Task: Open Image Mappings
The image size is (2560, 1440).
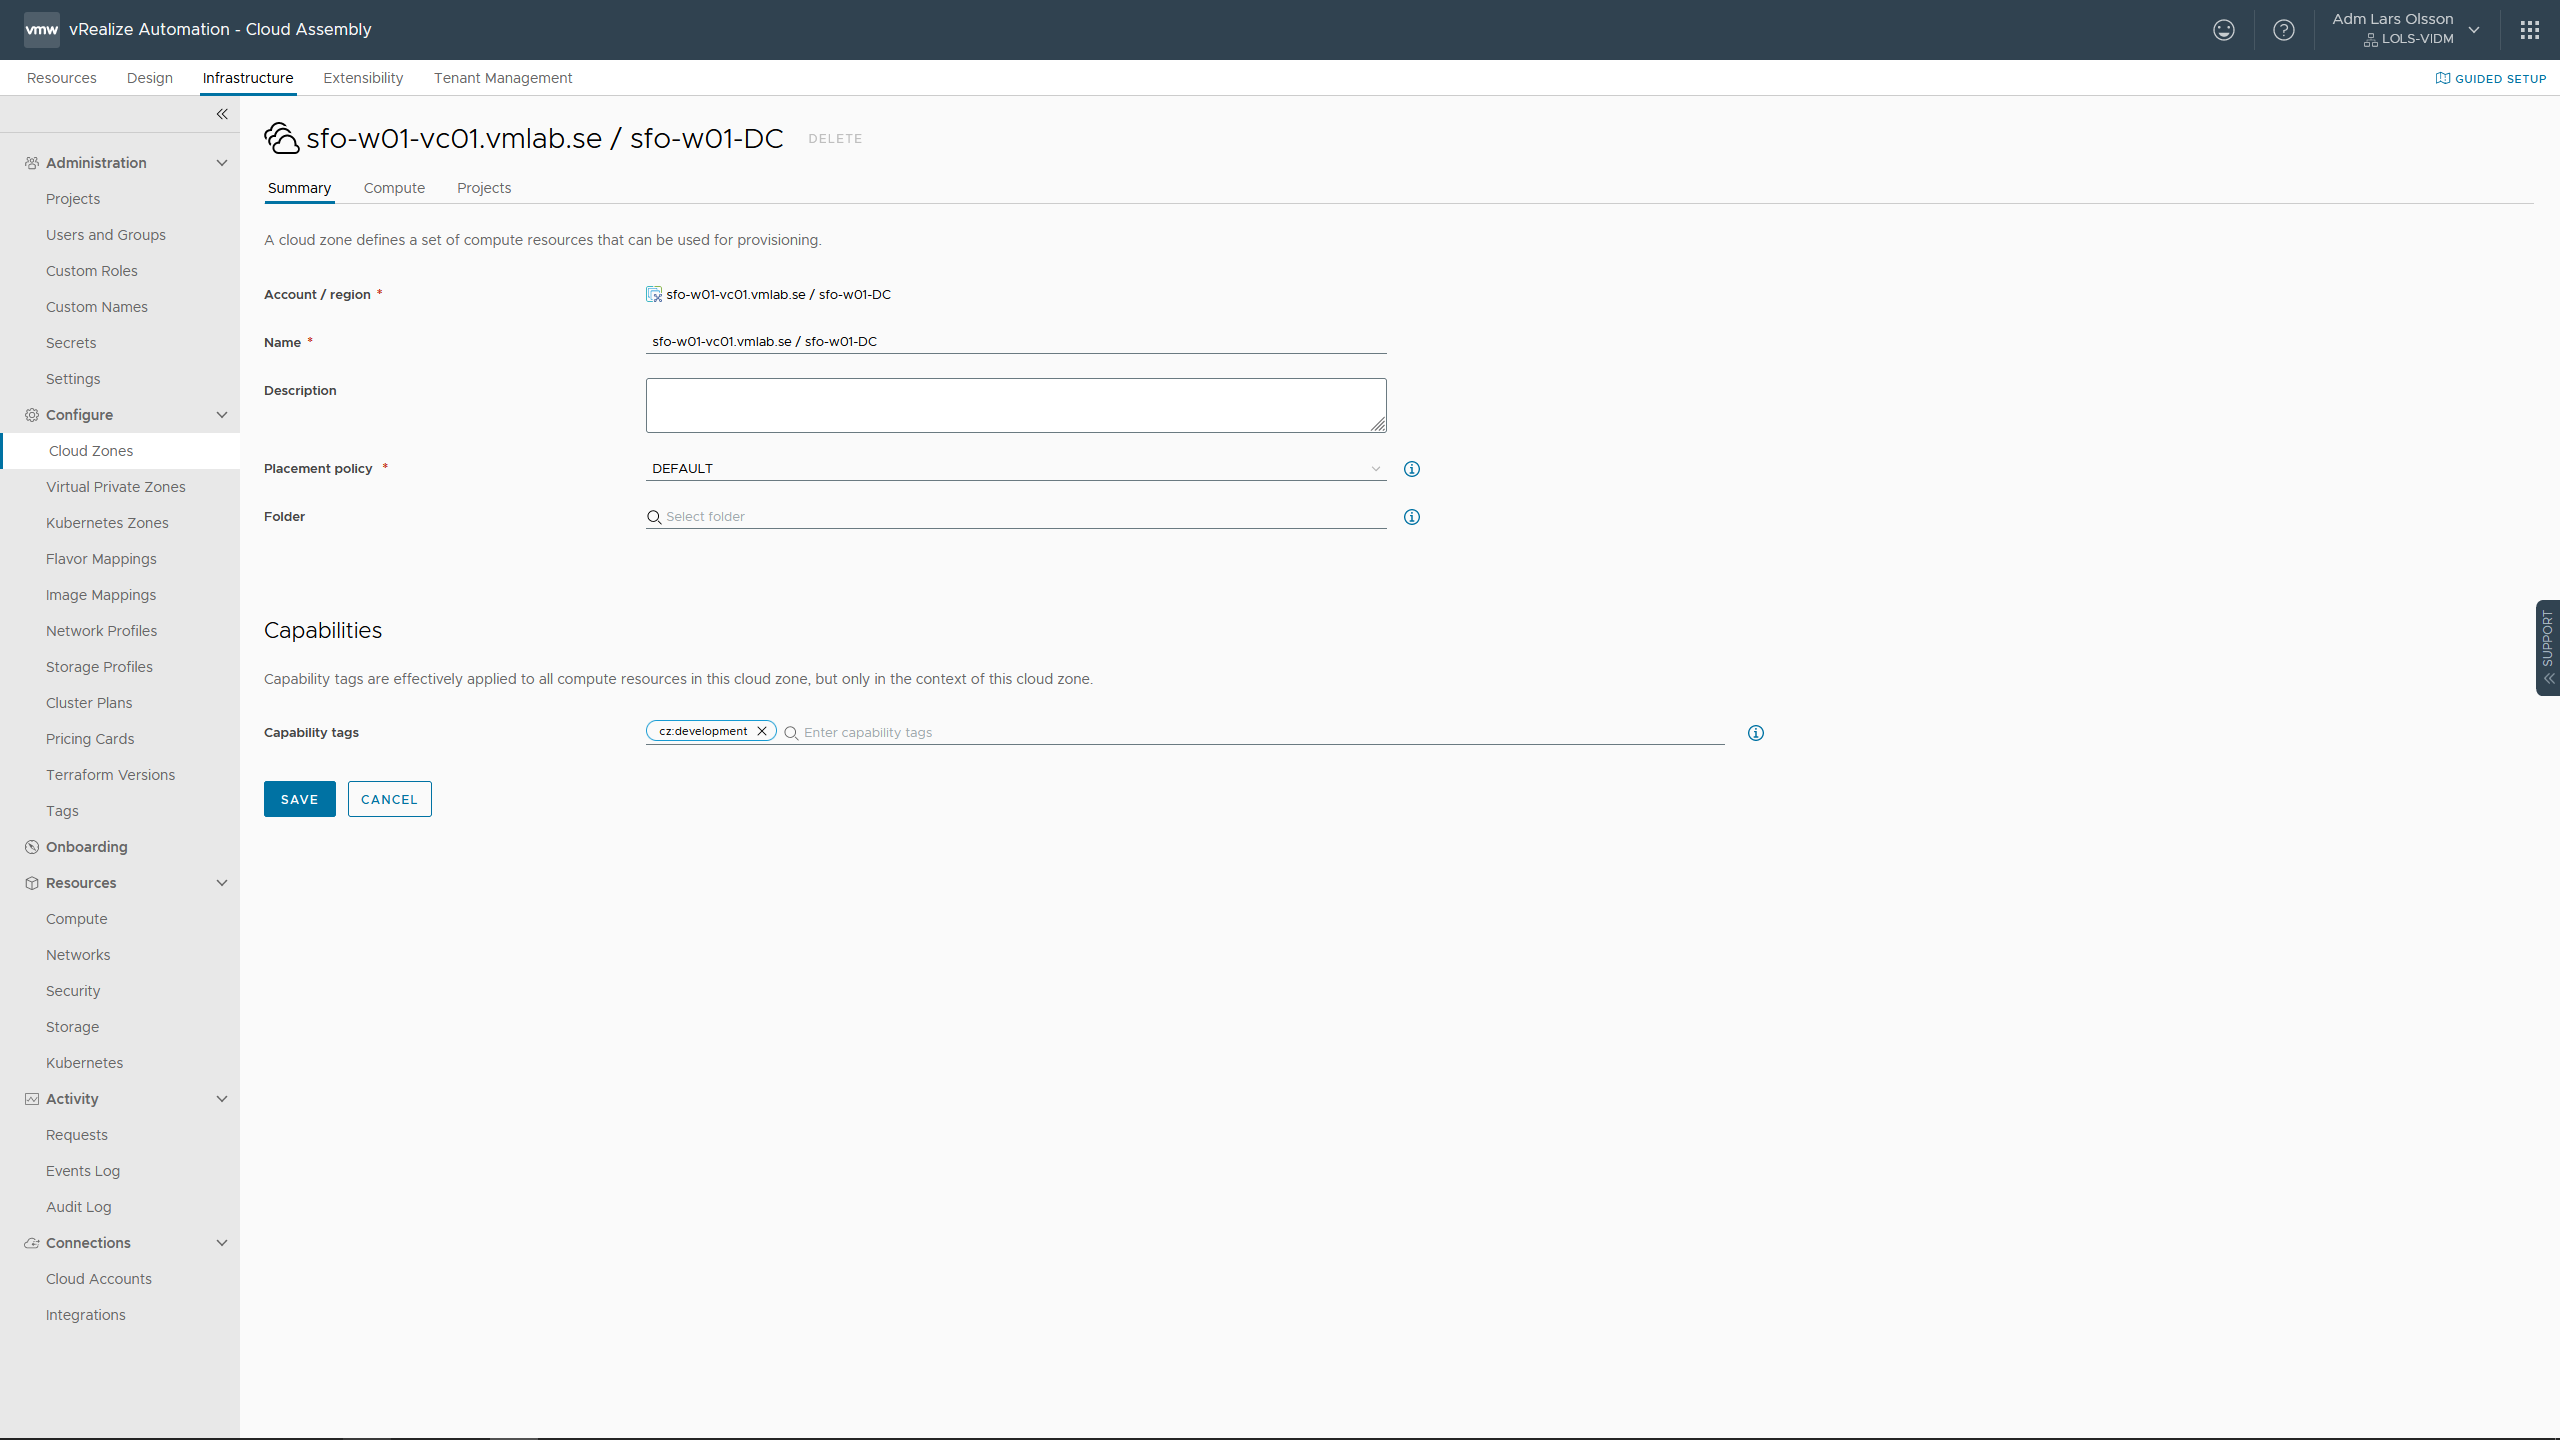Action: [101, 595]
